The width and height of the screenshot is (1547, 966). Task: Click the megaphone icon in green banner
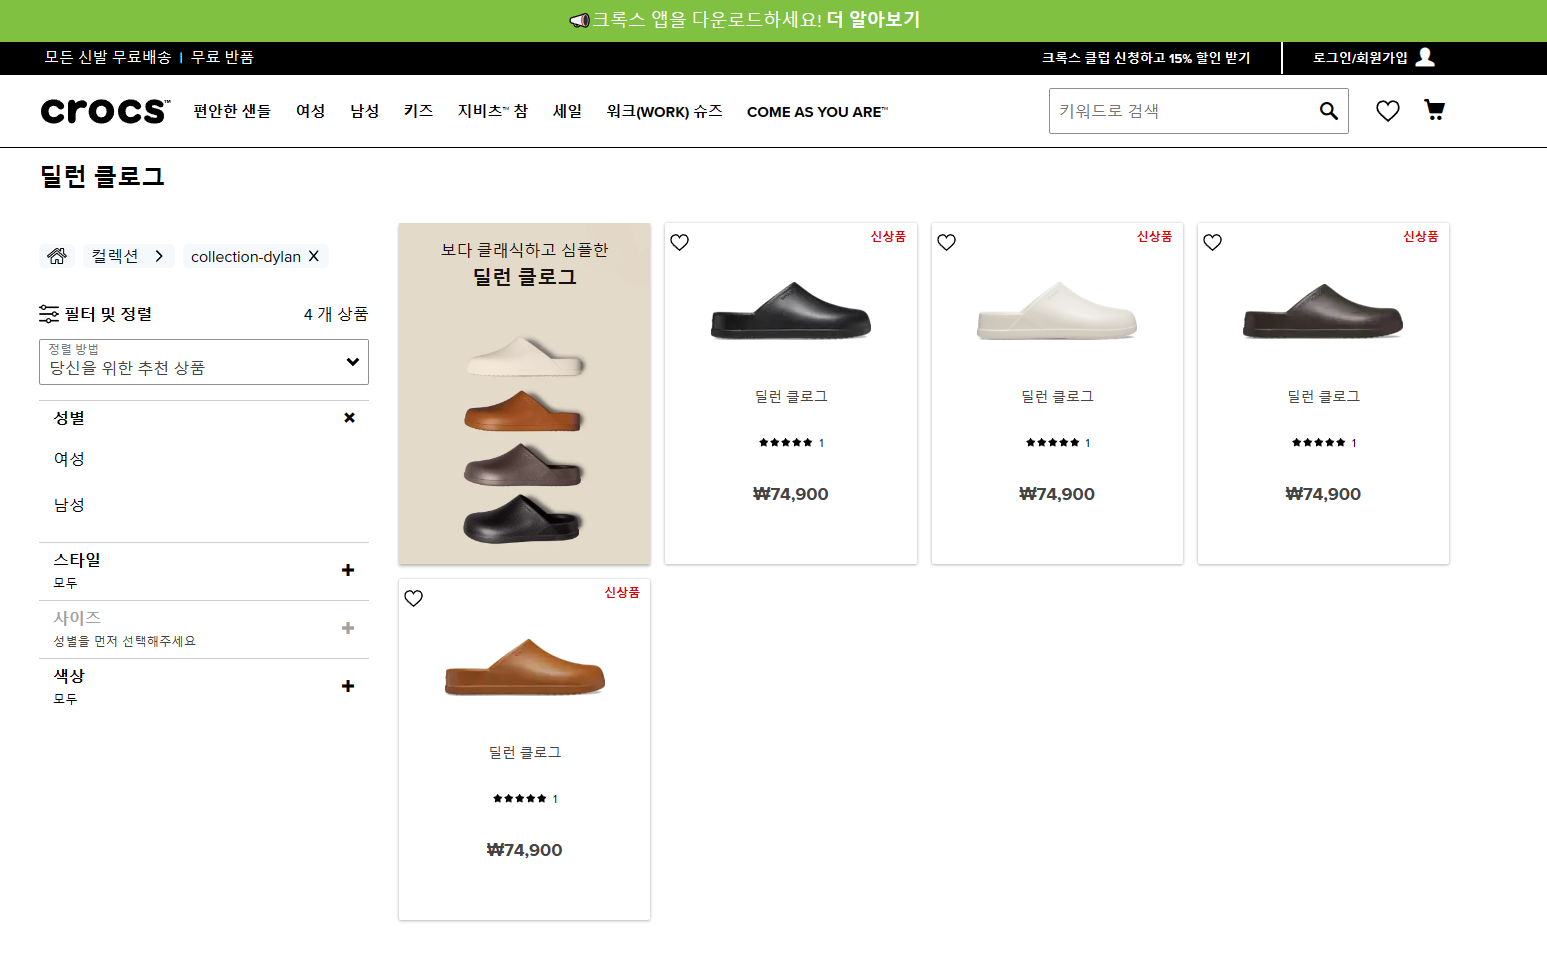pos(579,20)
